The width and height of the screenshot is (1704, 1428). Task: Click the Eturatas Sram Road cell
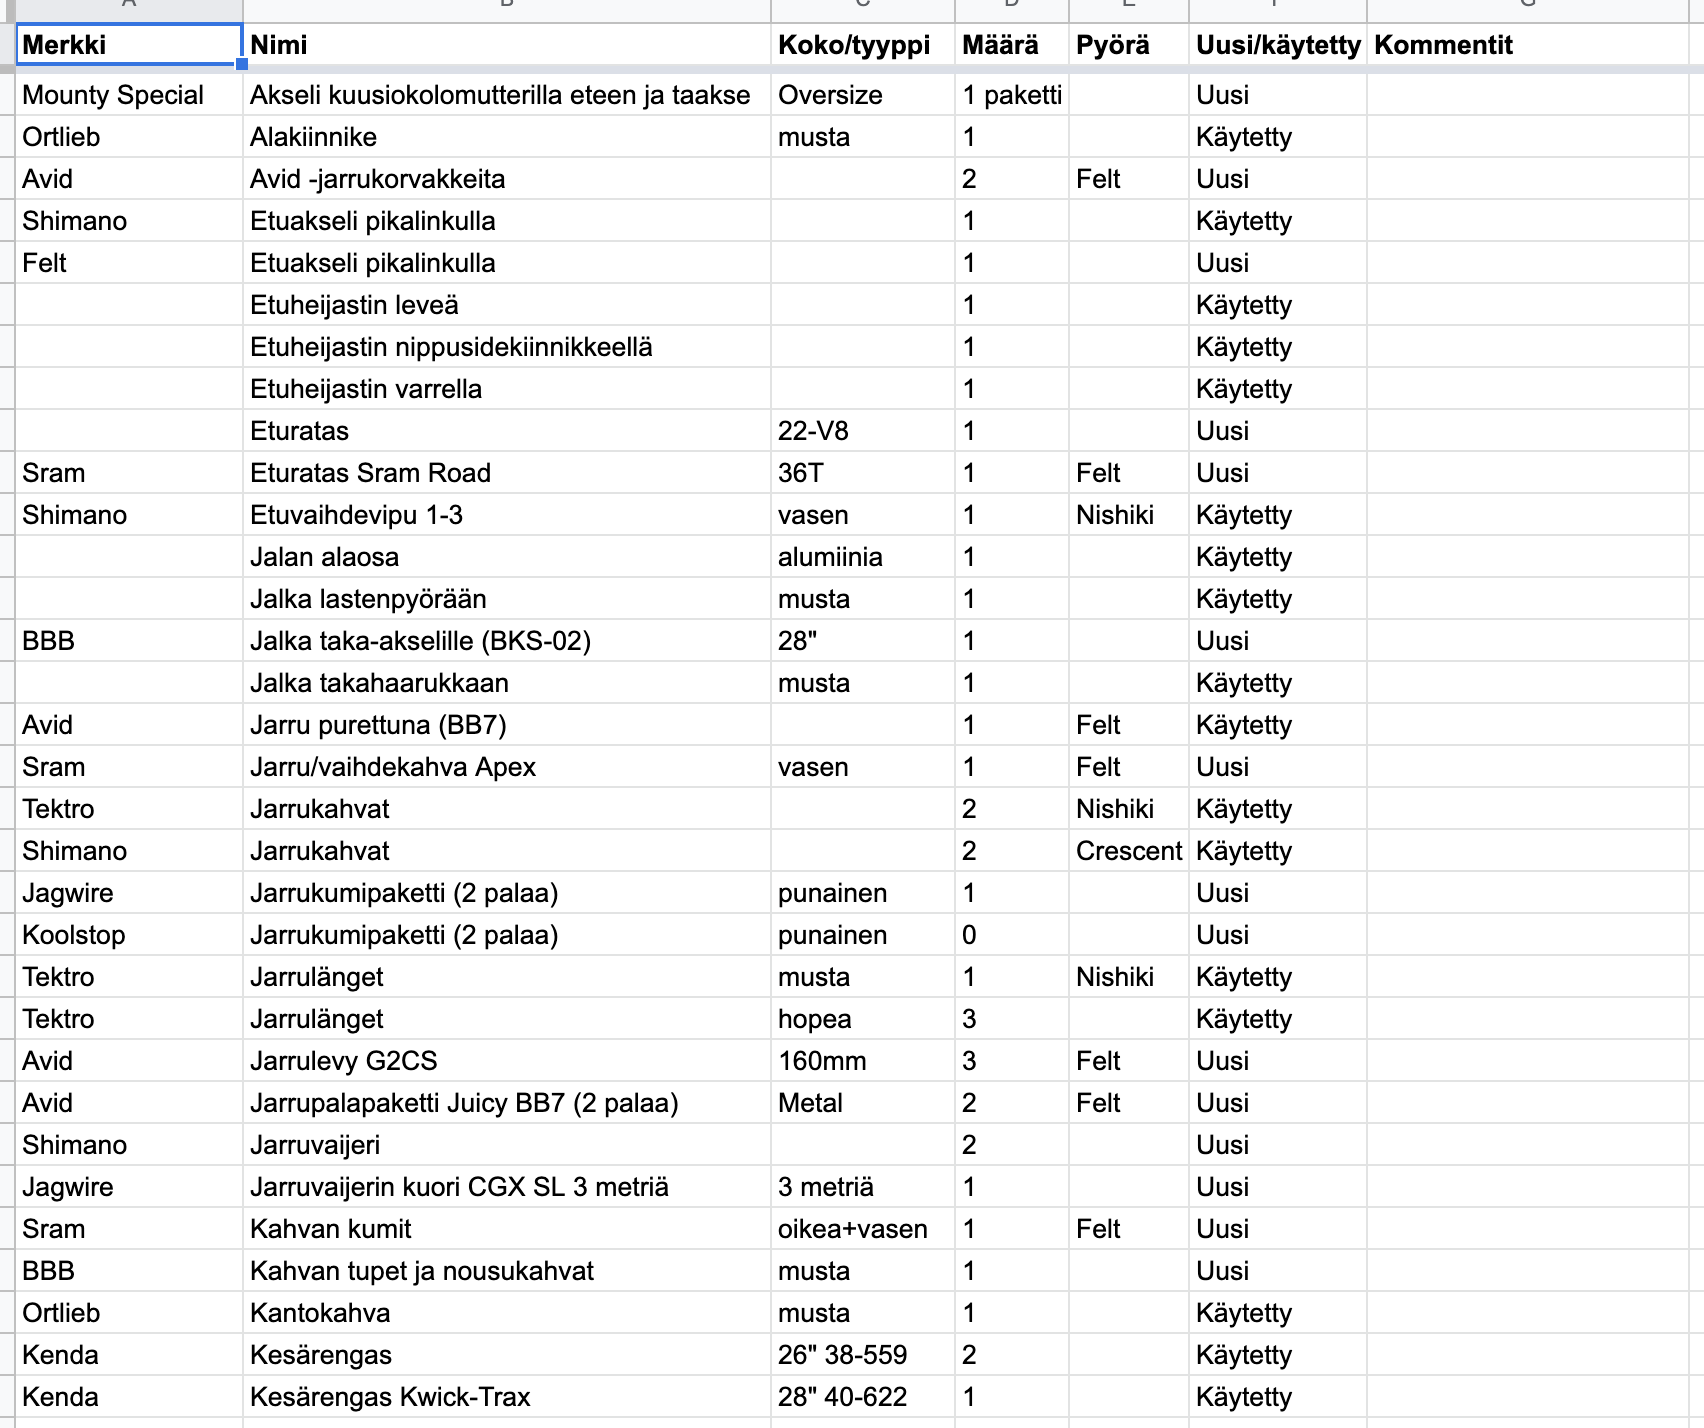pyautogui.click(x=507, y=473)
